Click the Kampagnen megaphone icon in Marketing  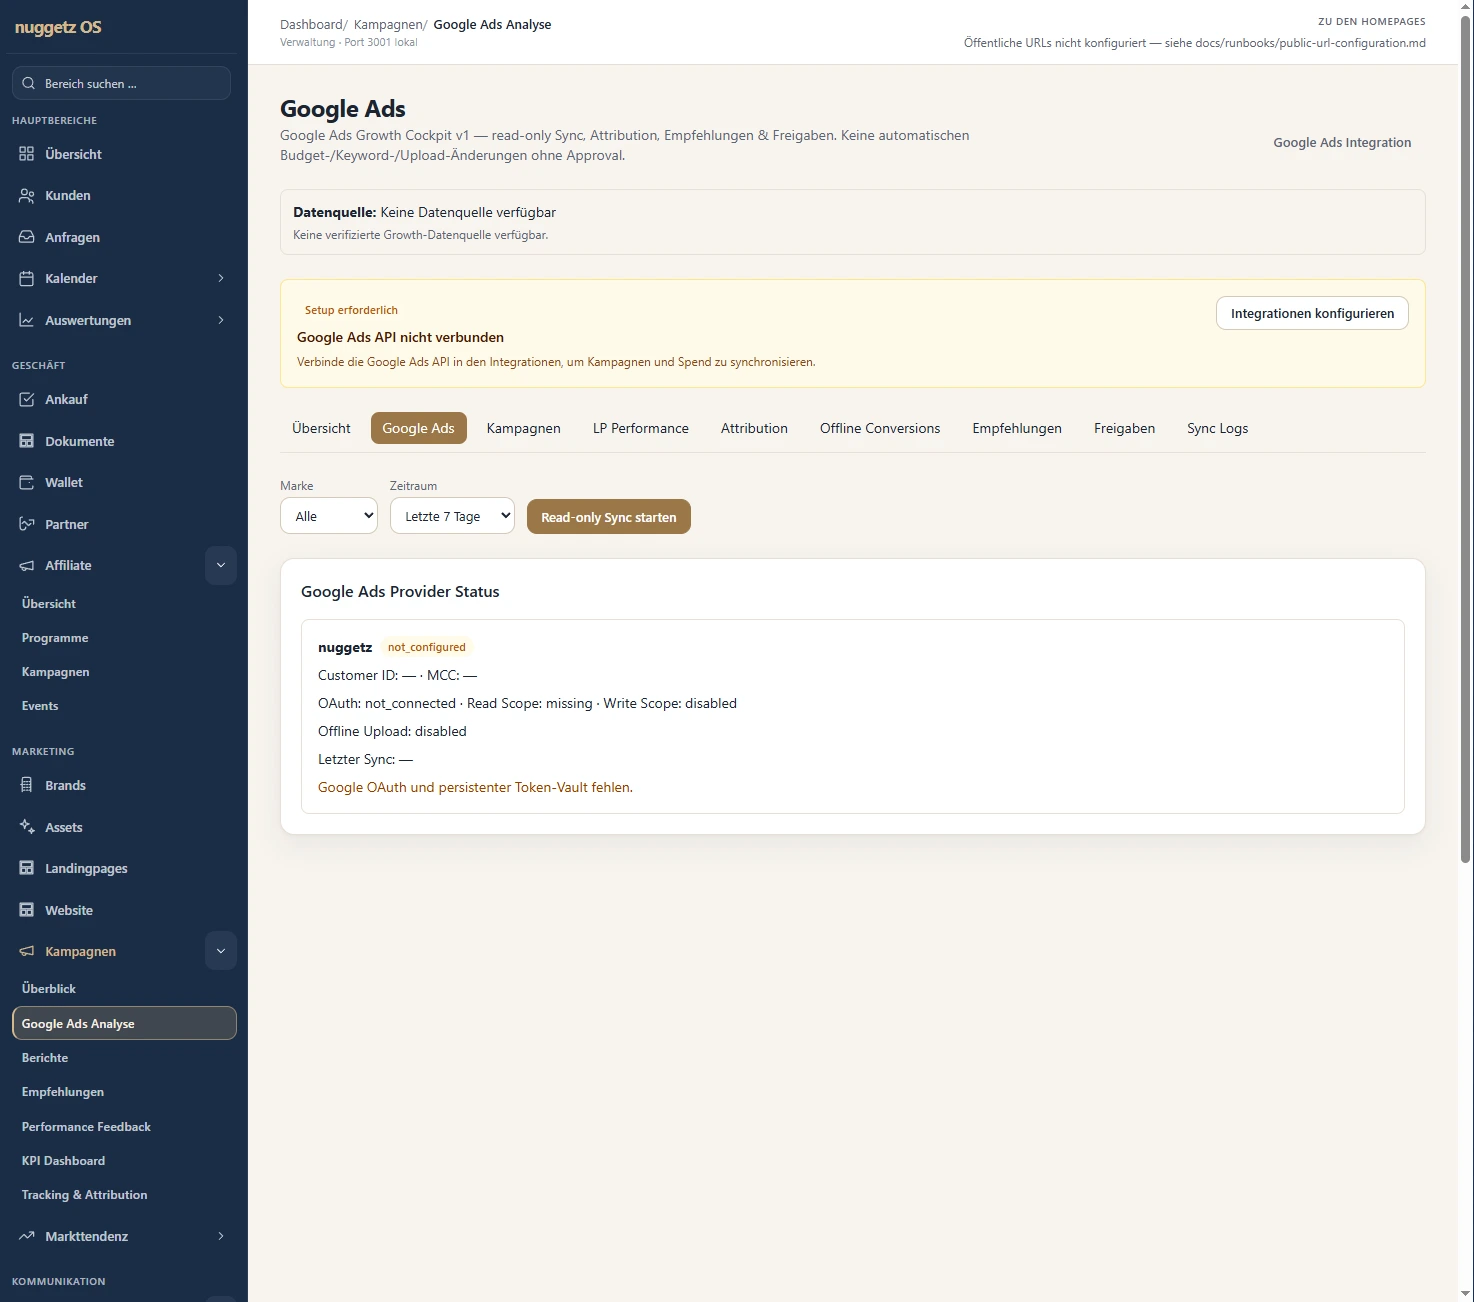click(27, 951)
